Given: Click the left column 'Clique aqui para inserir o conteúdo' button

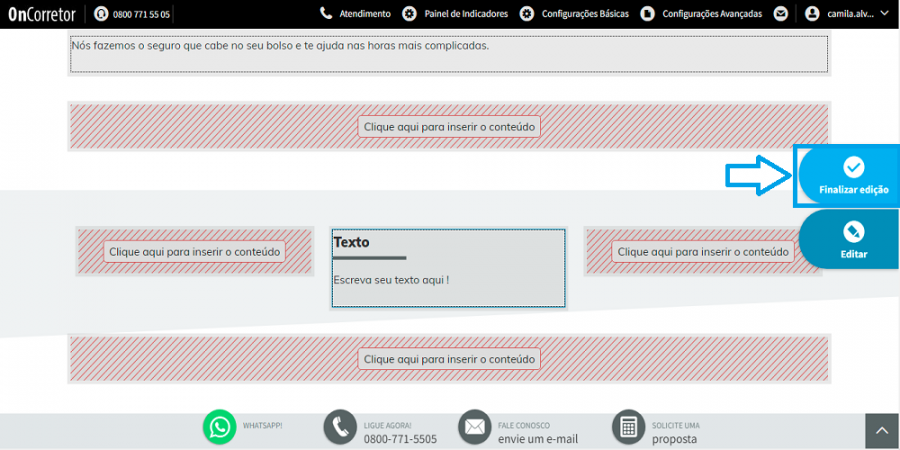Looking at the screenshot, I should [195, 251].
